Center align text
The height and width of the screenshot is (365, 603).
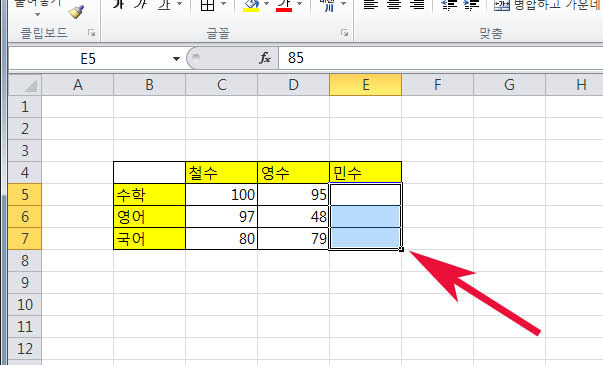click(x=394, y=5)
